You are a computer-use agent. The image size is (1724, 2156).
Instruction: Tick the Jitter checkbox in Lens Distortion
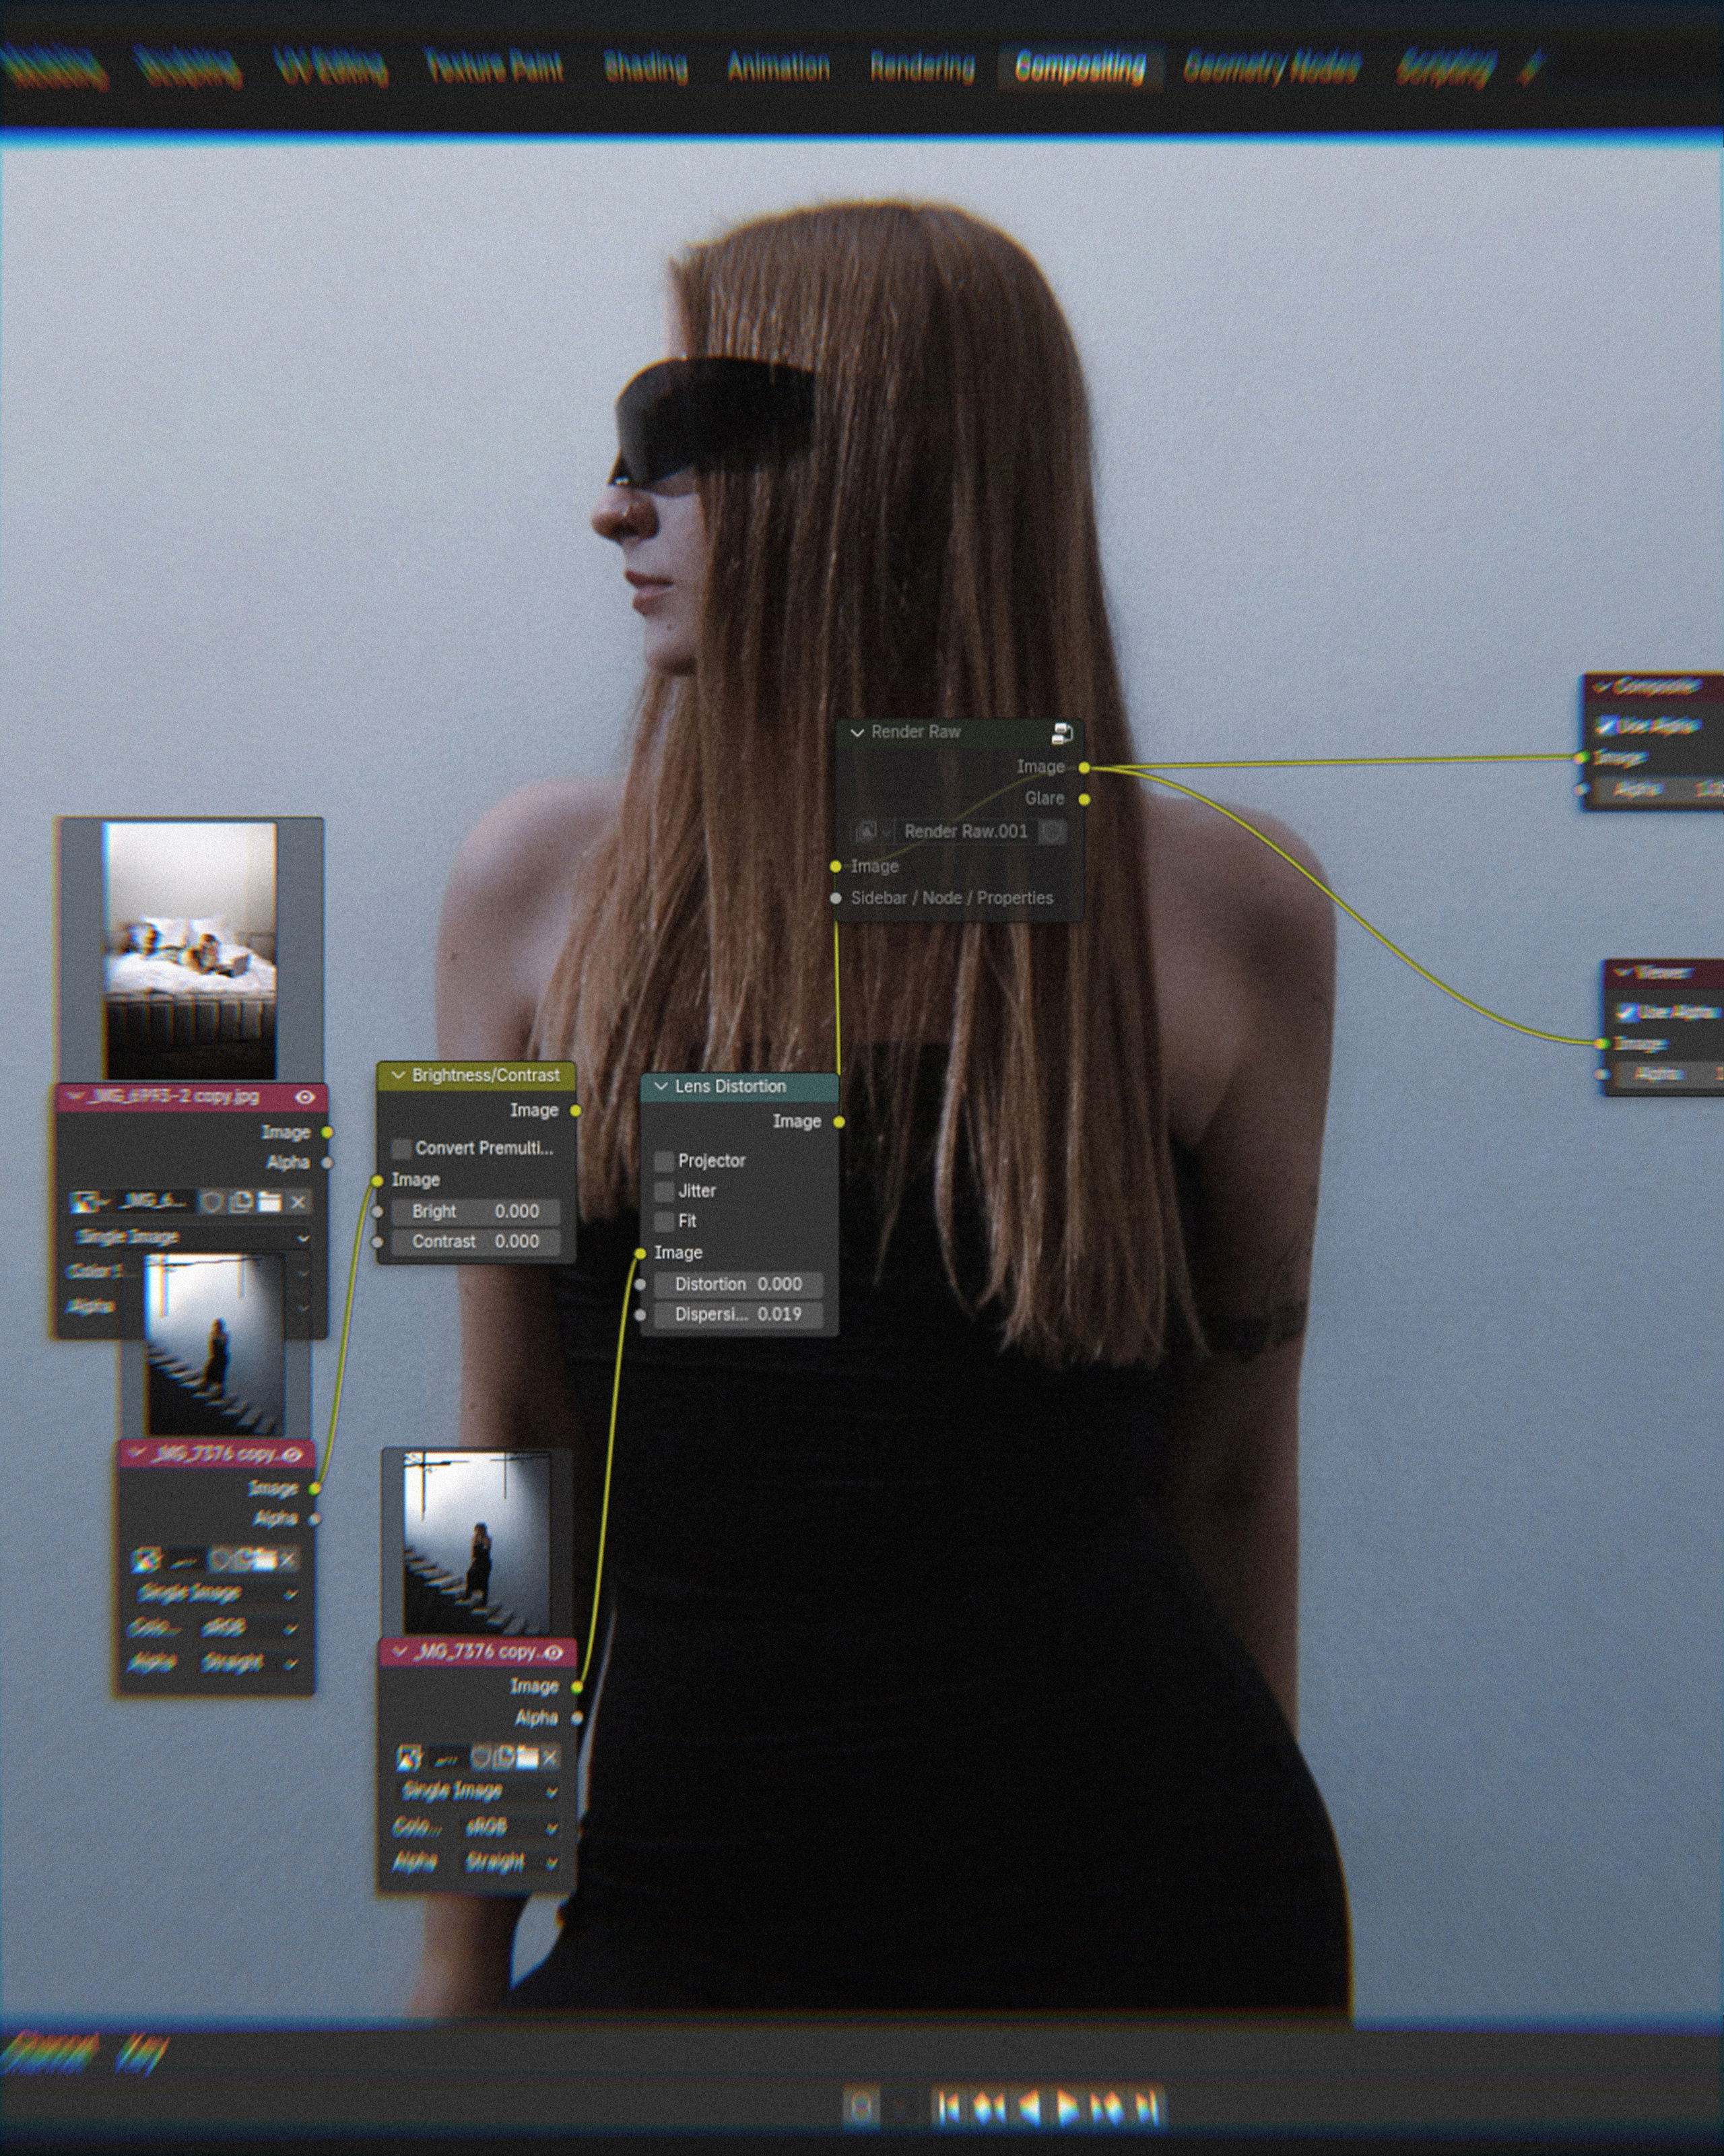(x=663, y=1191)
